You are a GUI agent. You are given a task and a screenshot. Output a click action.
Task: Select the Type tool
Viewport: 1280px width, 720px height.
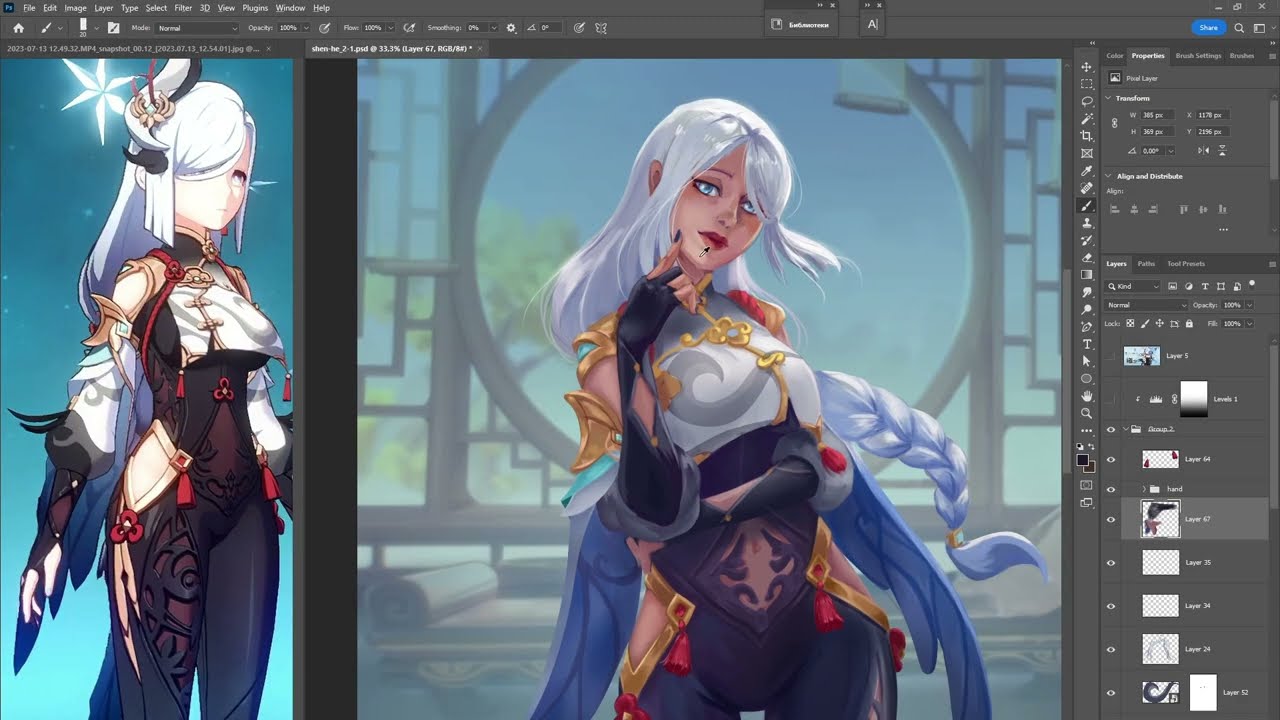1087,344
